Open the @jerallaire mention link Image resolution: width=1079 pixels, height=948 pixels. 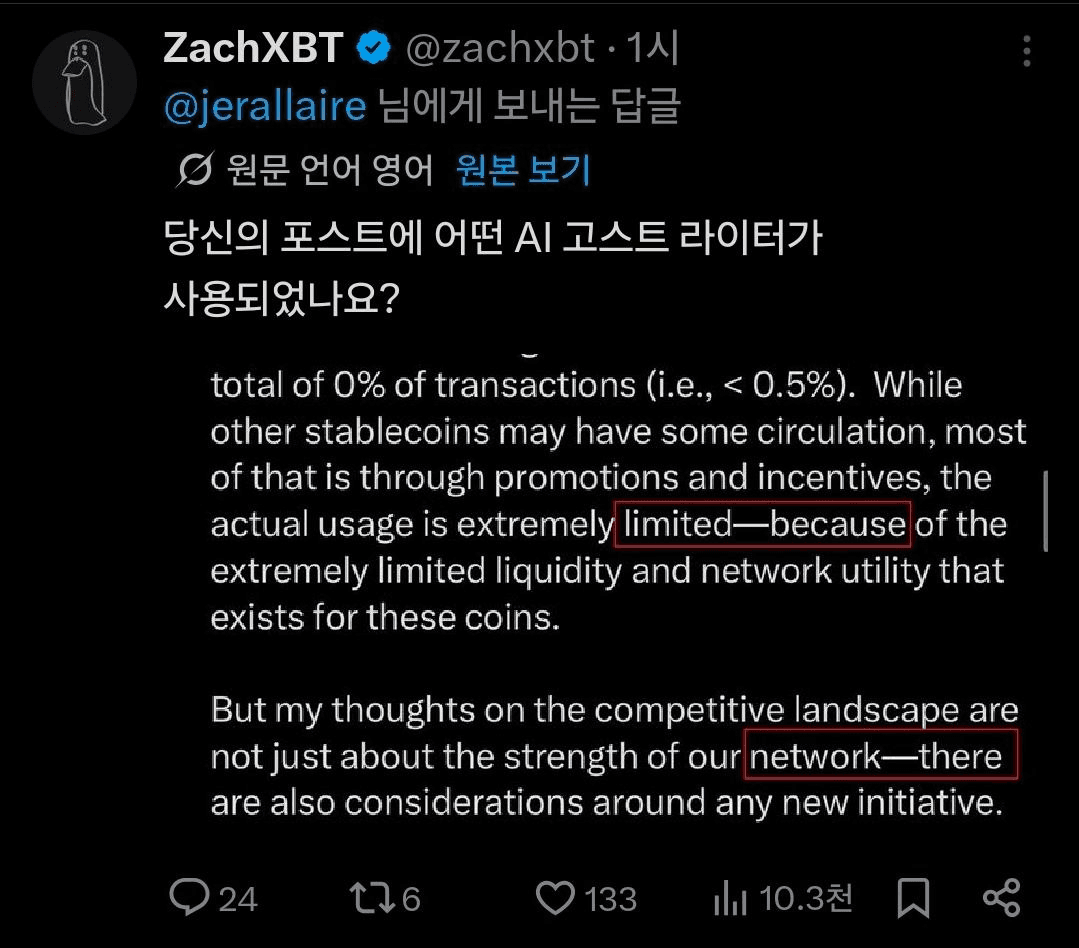pos(265,107)
